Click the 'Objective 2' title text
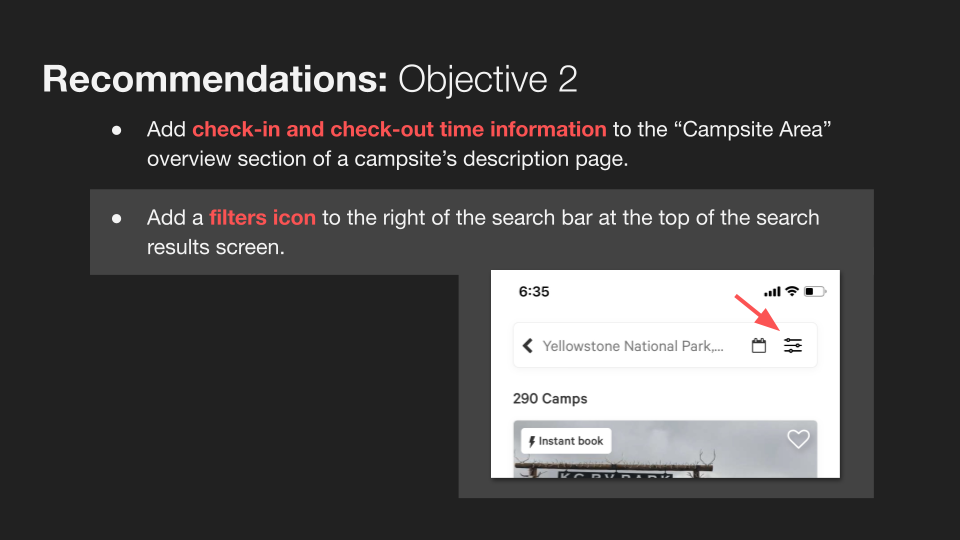The width and height of the screenshot is (960, 540). point(487,80)
